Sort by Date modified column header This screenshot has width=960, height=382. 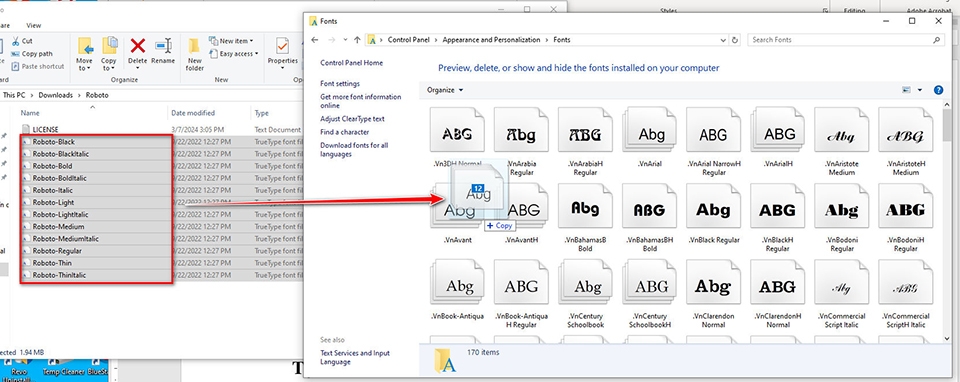[193, 113]
